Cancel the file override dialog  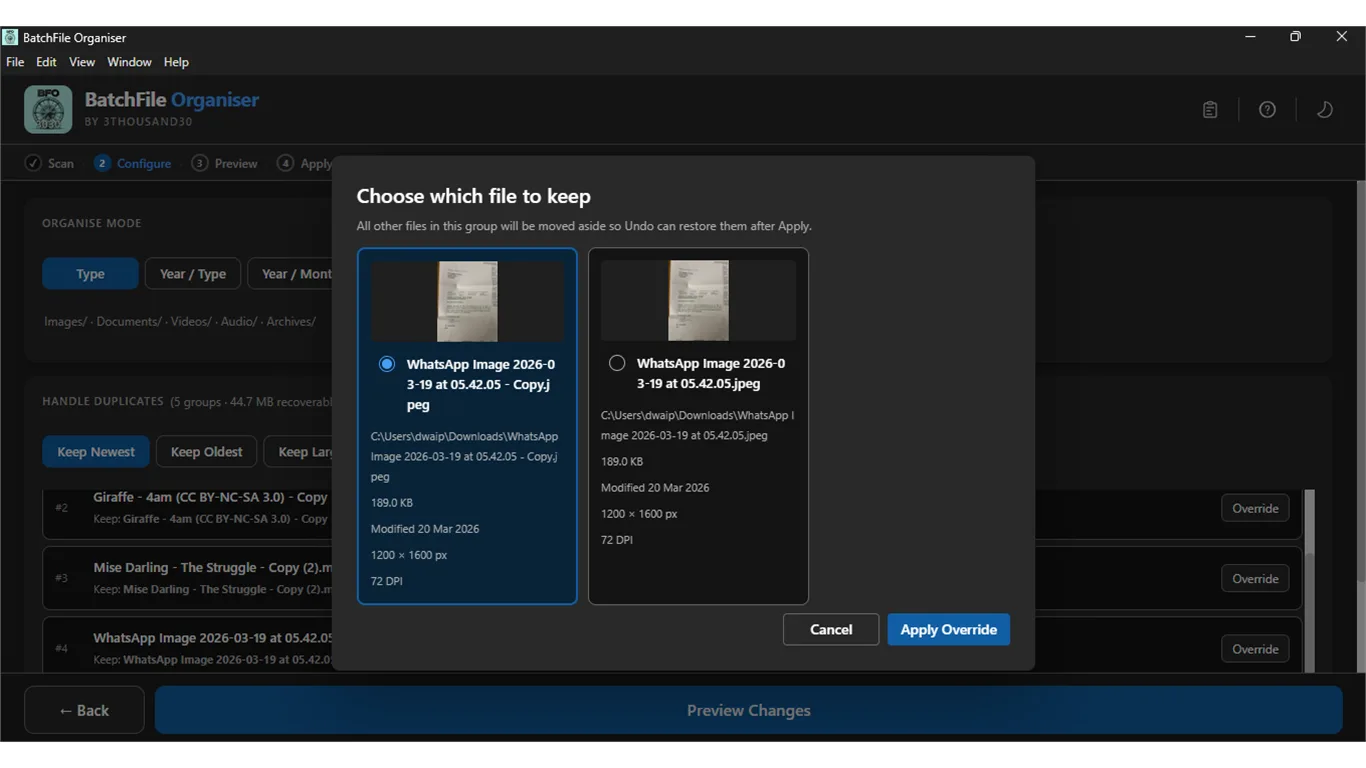[831, 629]
